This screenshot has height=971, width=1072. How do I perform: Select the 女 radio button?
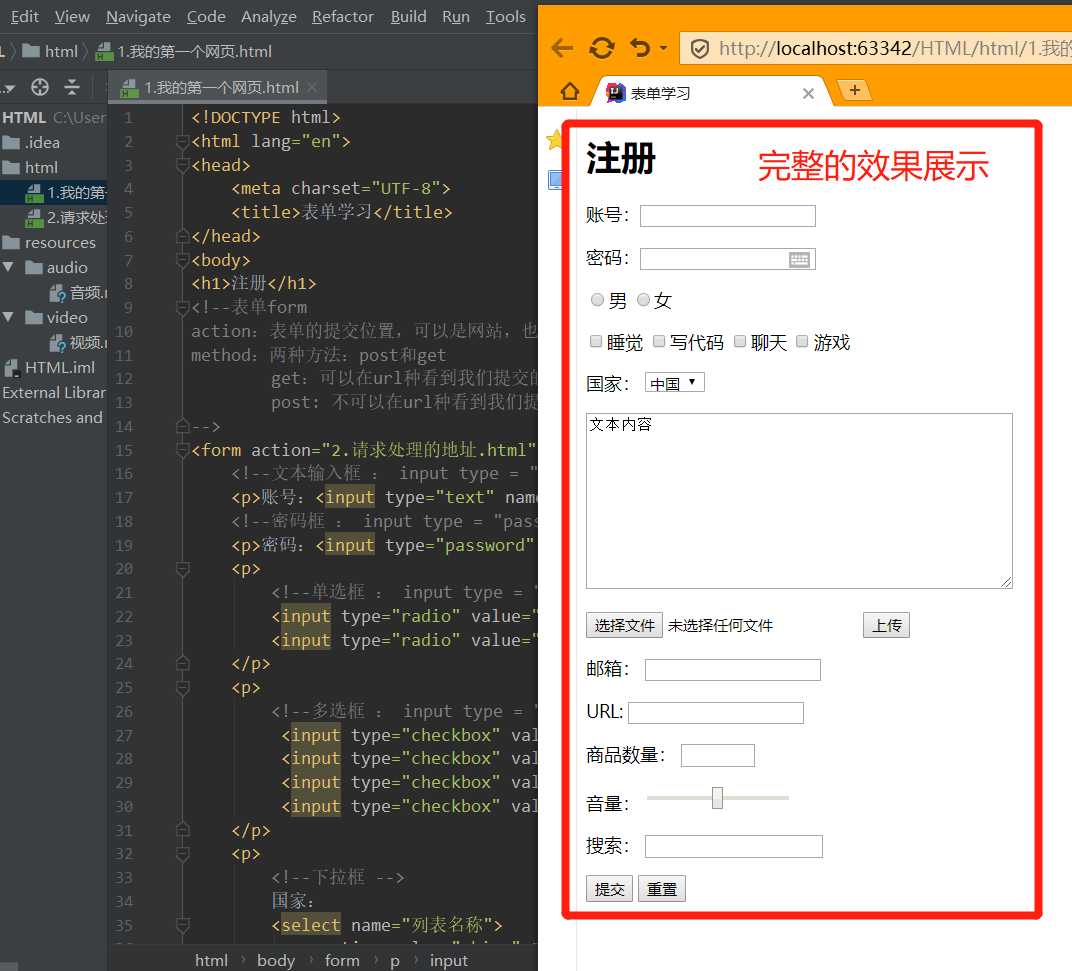click(x=643, y=300)
